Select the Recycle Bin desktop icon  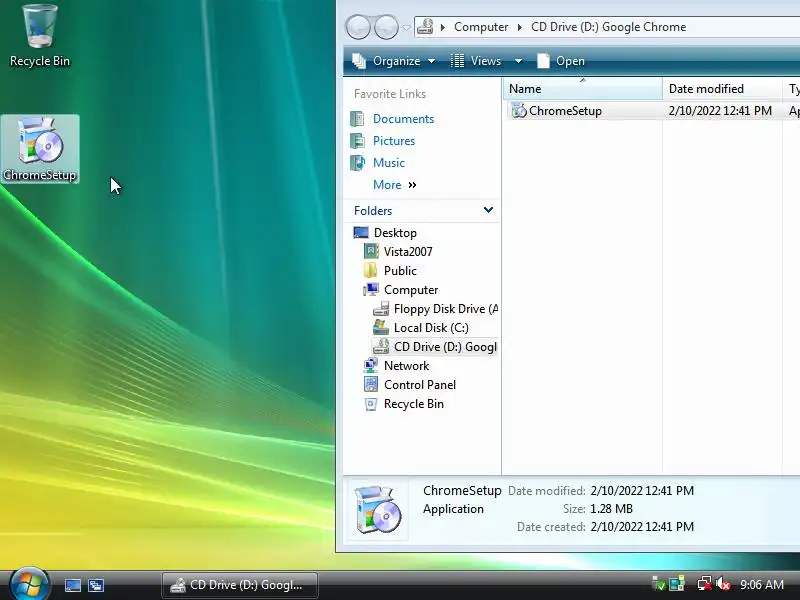pos(40,36)
